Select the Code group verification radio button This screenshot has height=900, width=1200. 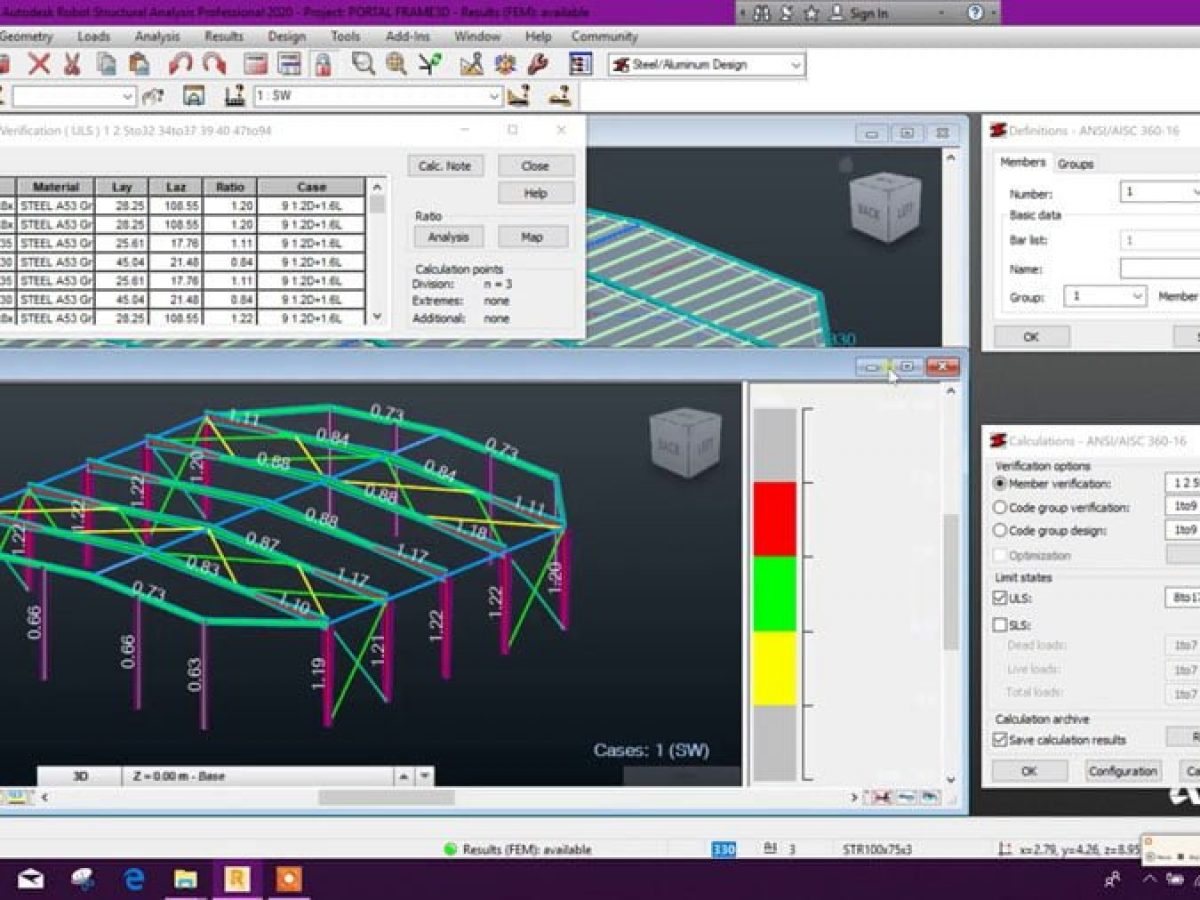pos(1000,508)
